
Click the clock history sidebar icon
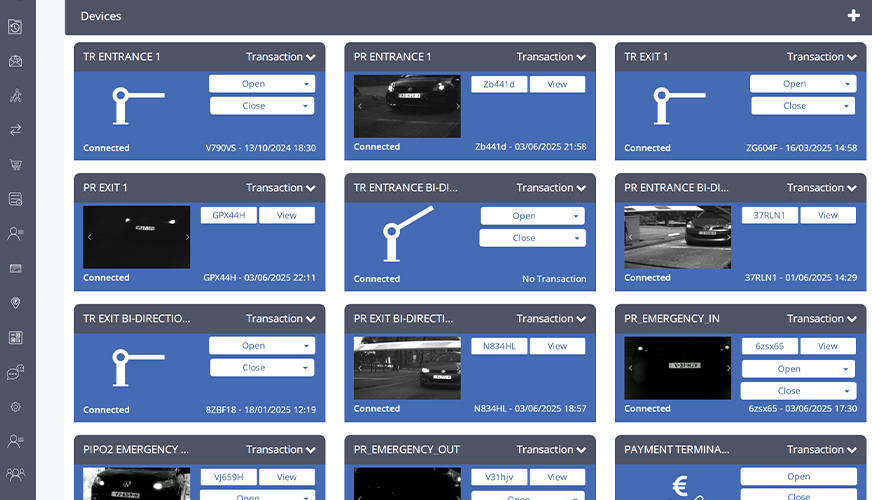click(15, 27)
